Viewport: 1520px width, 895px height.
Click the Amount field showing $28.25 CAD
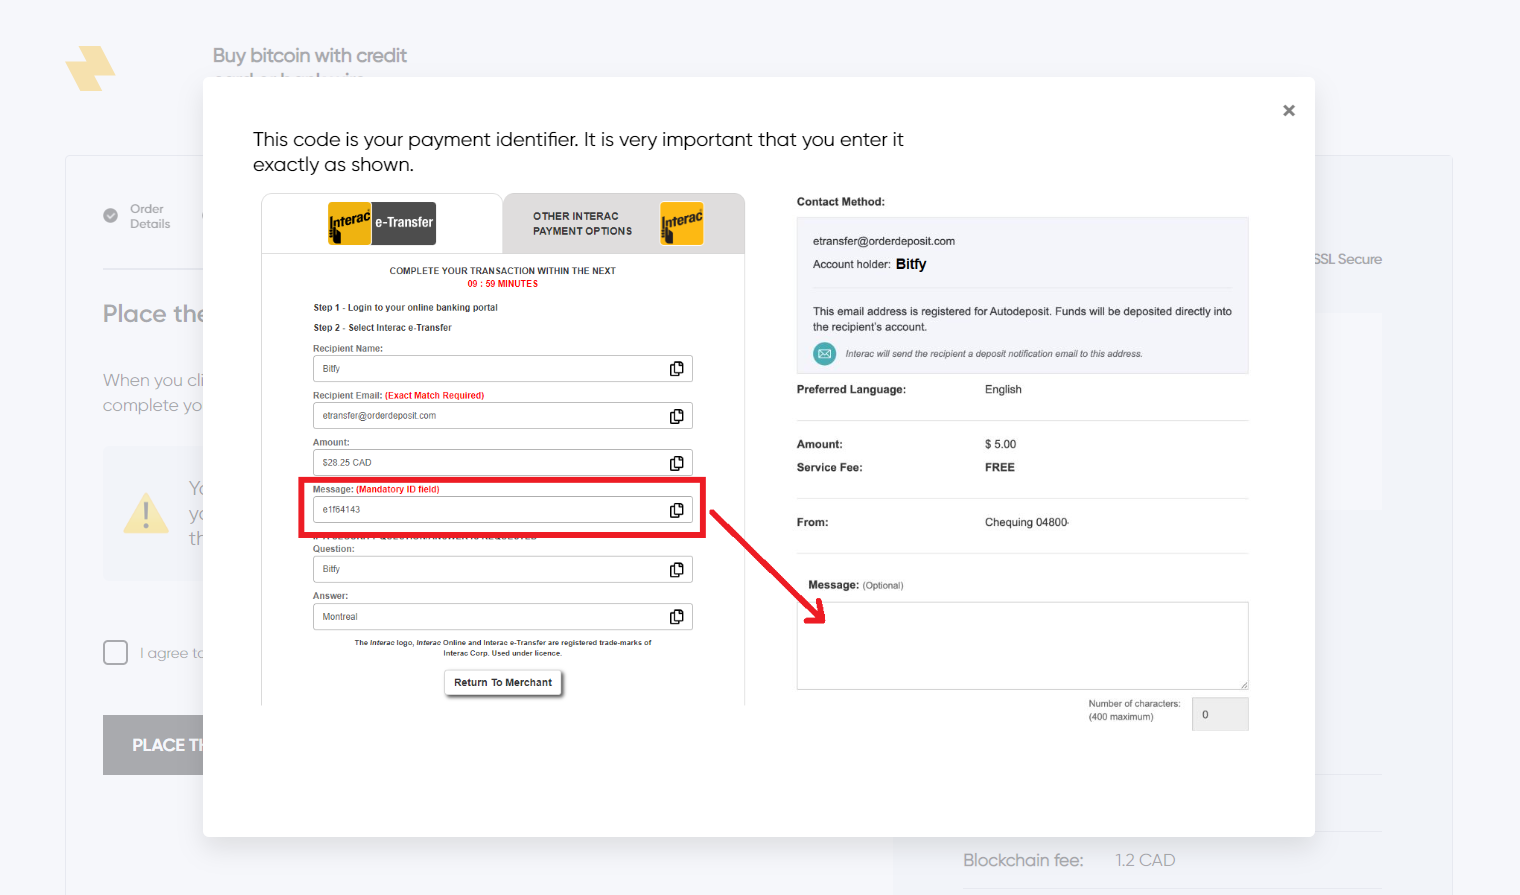[x=502, y=463]
